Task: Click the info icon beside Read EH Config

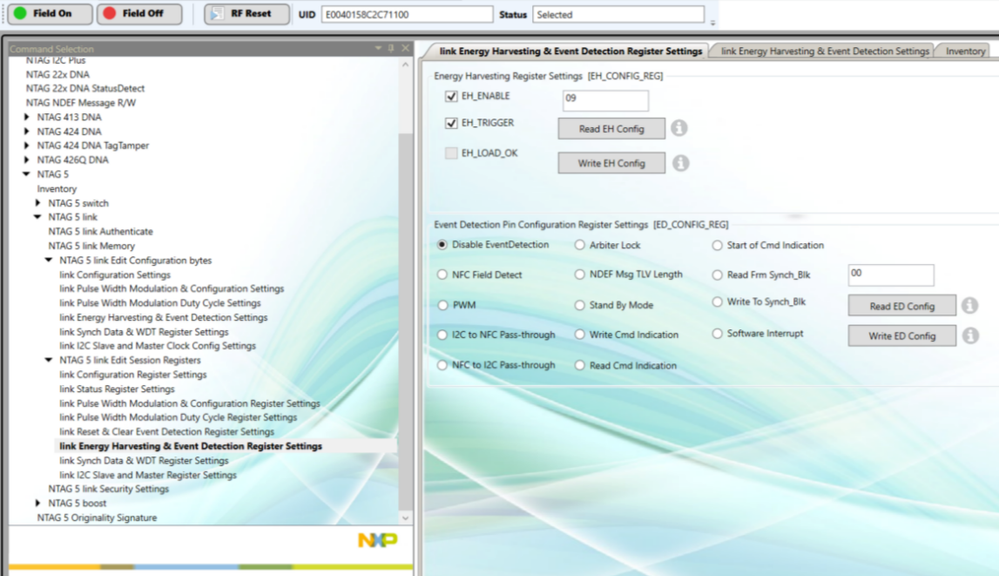Action: (x=679, y=128)
